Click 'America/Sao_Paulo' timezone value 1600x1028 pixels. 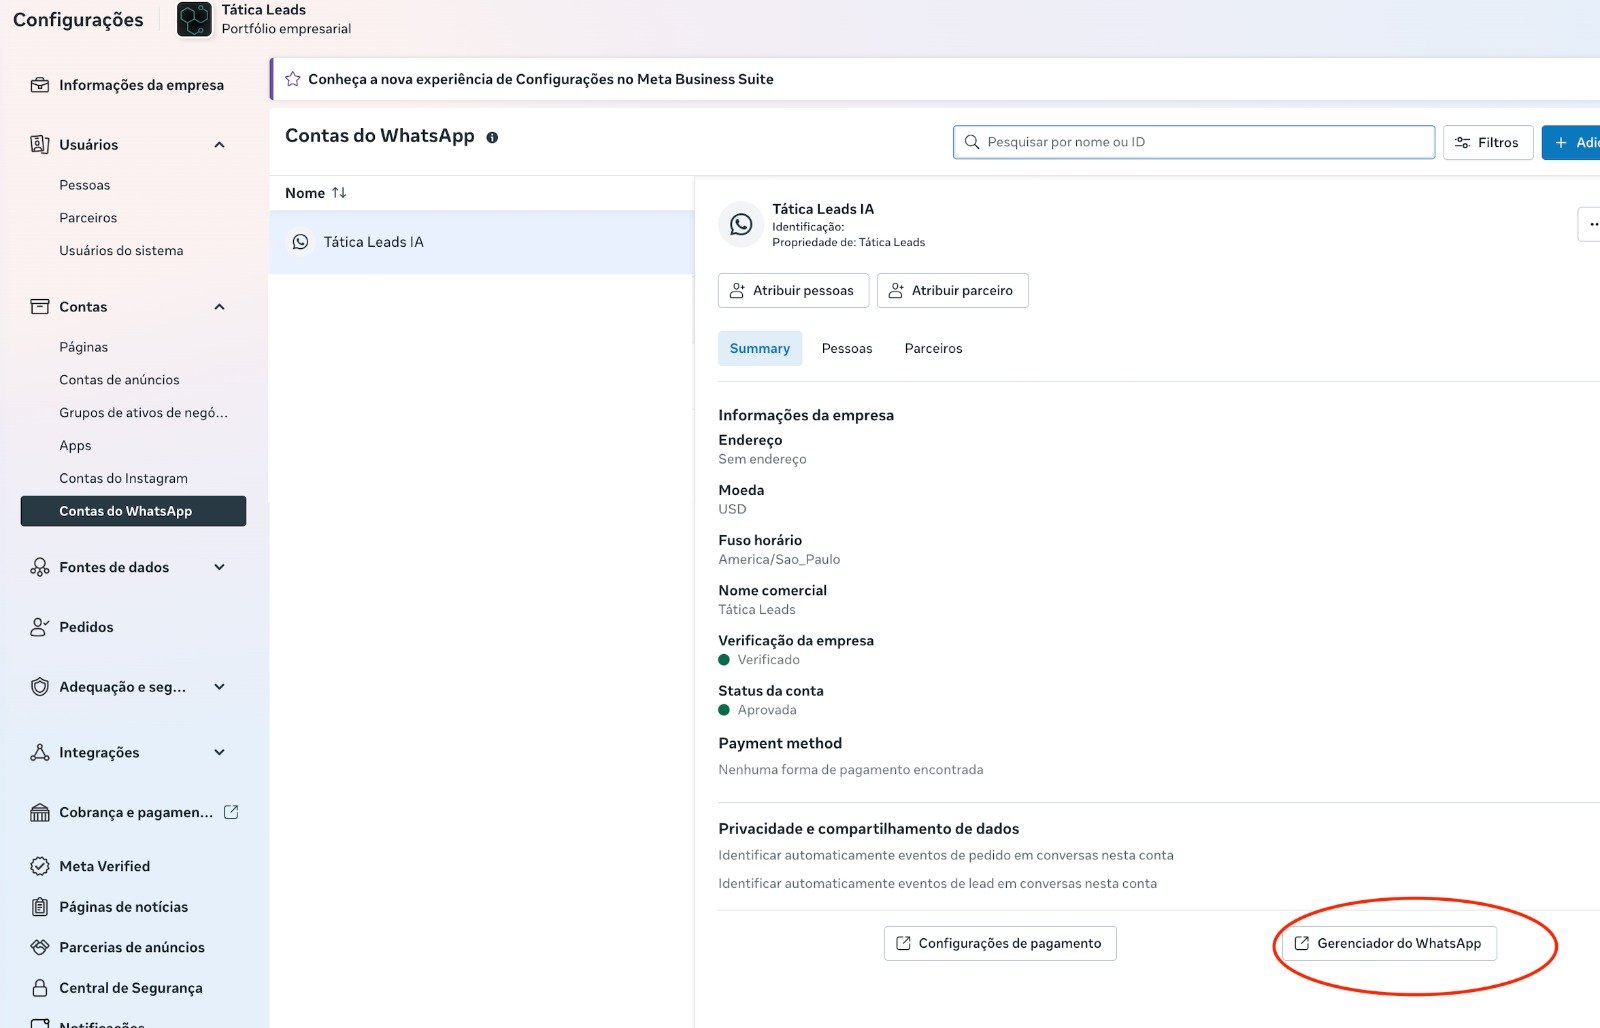click(x=779, y=560)
